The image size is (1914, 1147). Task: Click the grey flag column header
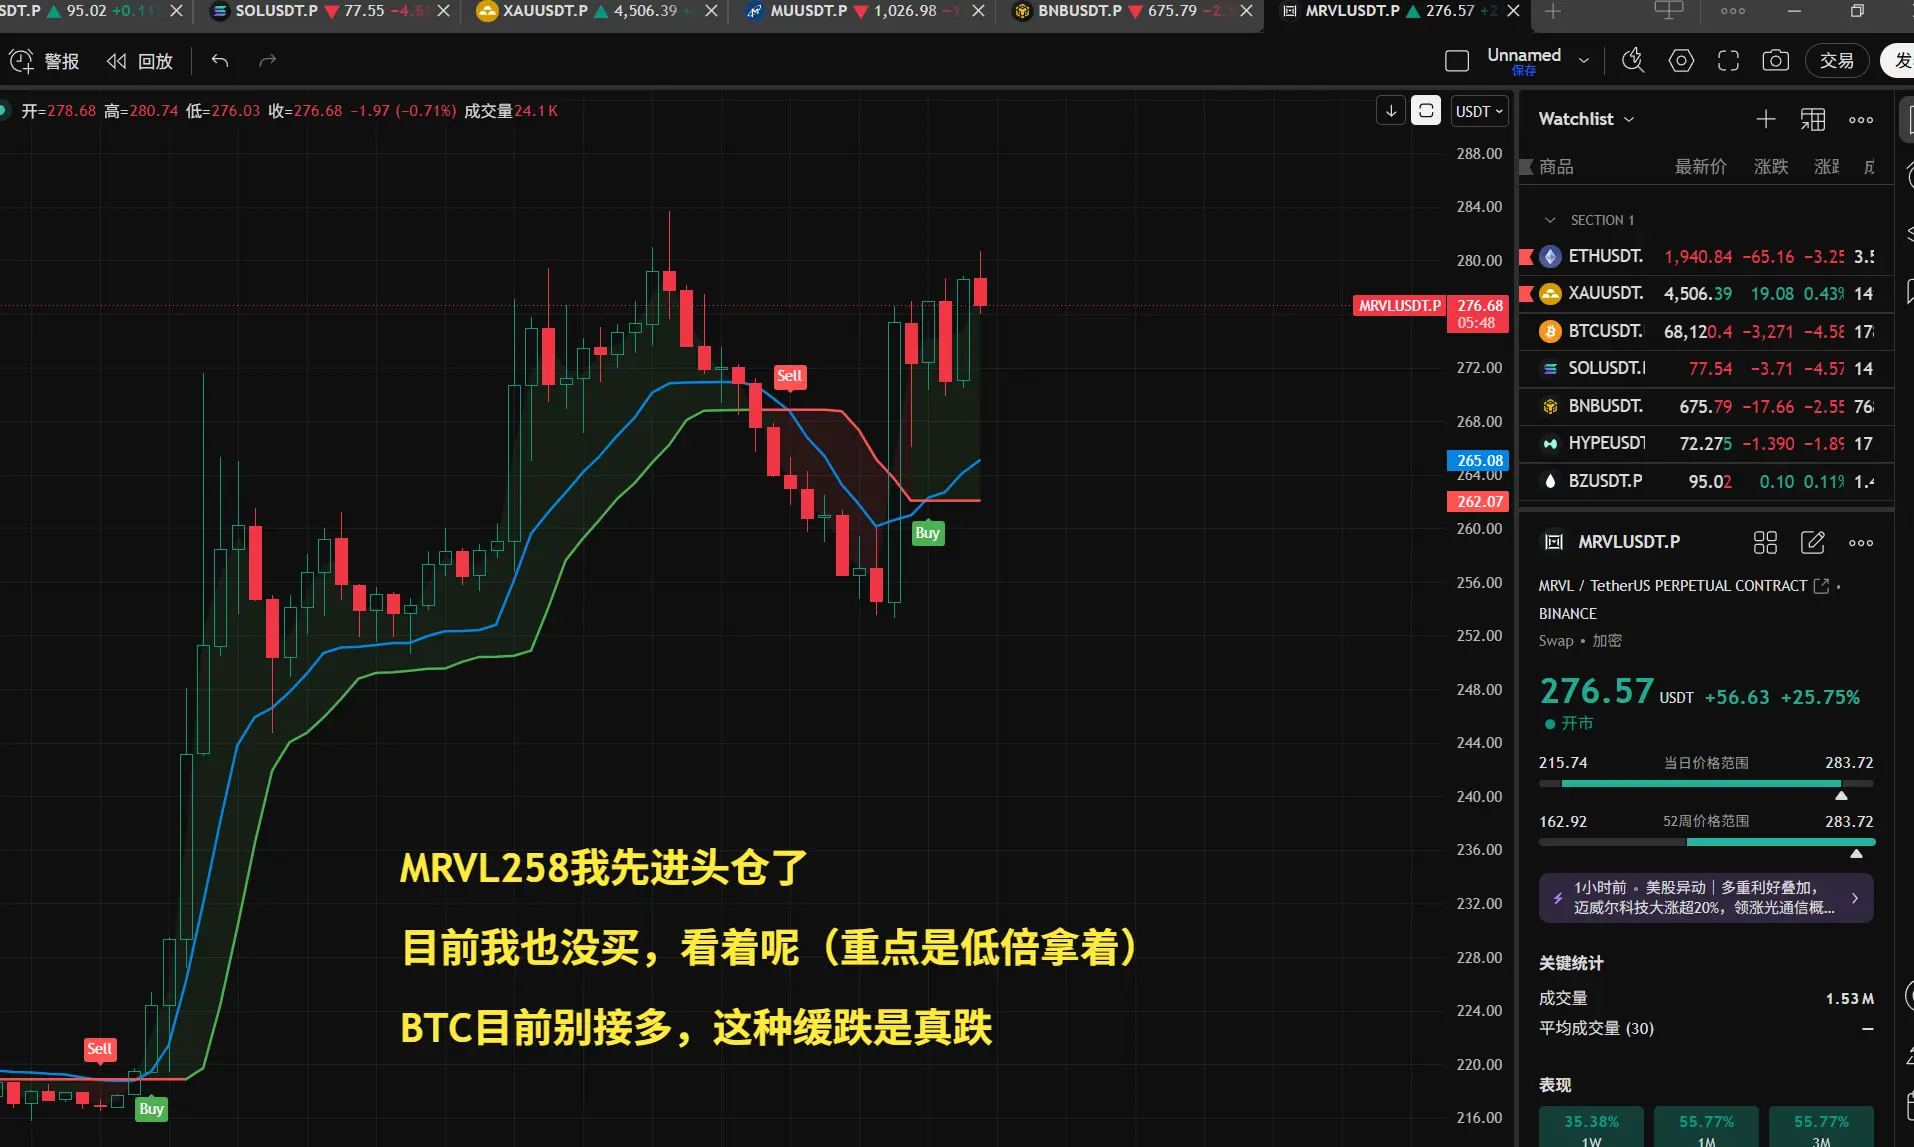click(1526, 167)
